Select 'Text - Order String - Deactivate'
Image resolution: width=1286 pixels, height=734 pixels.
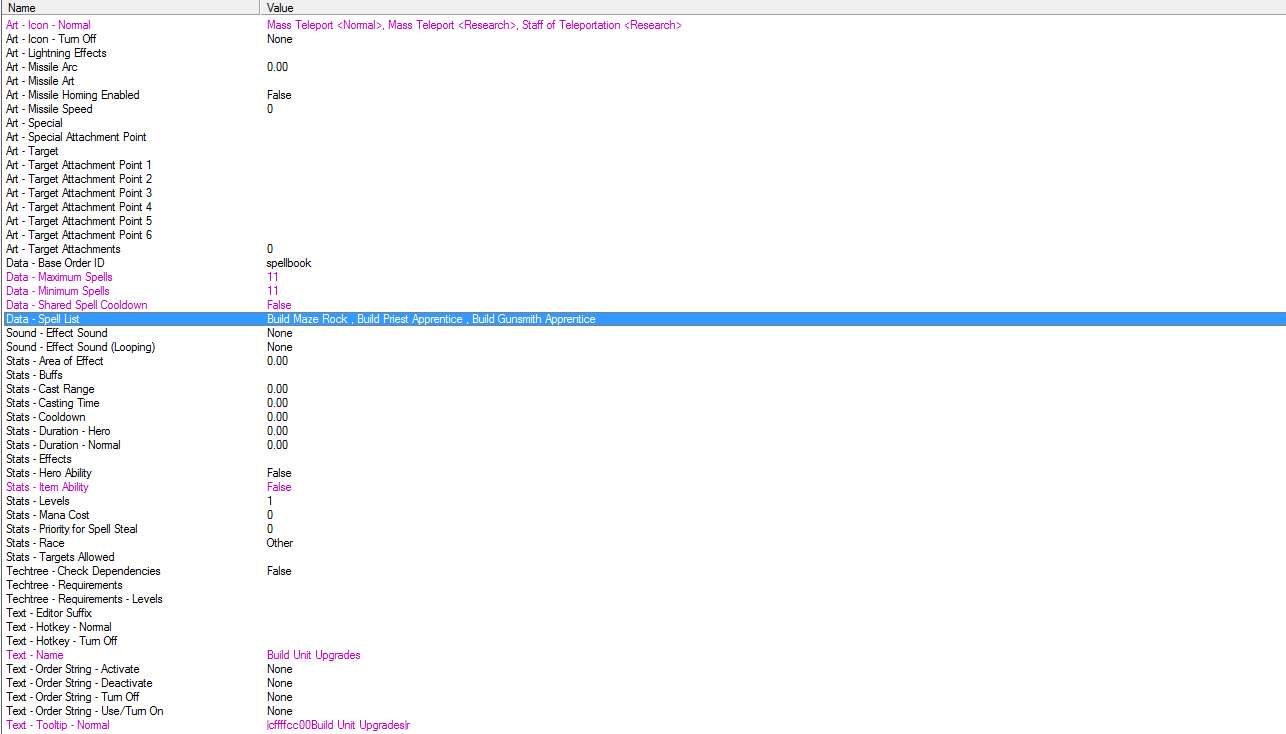tap(643, 683)
